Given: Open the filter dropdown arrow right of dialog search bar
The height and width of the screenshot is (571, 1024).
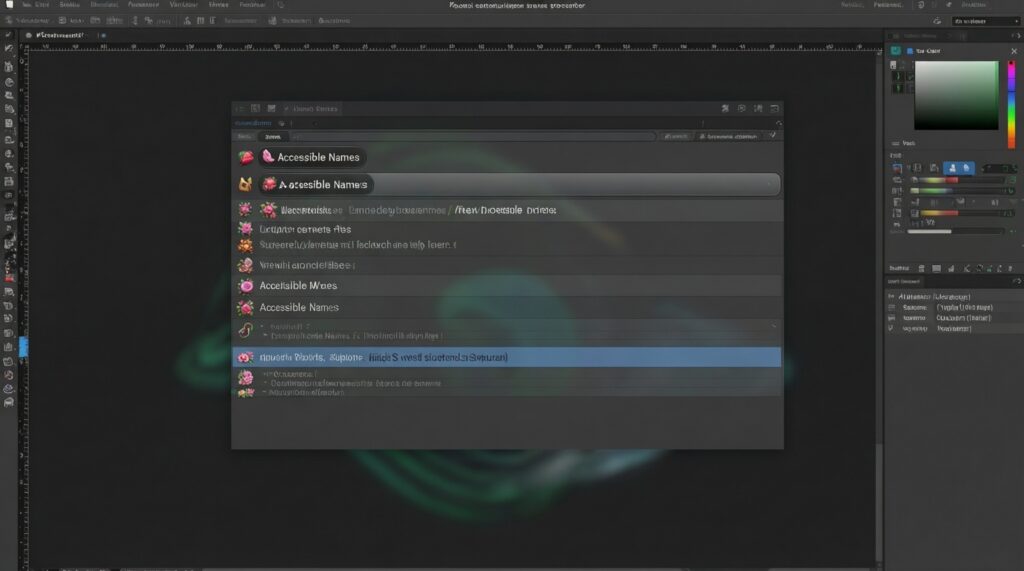Looking at the screenshot, I should [773, 136].
